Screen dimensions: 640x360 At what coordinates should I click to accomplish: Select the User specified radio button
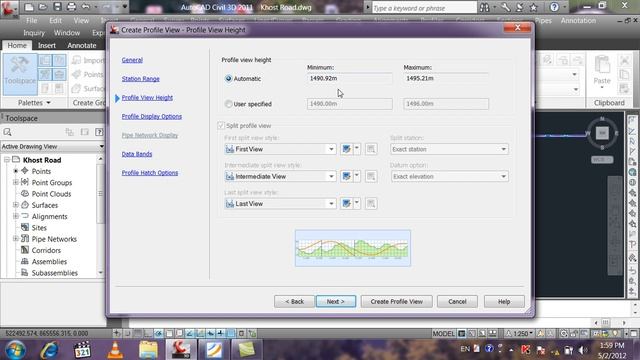point(229,104)
